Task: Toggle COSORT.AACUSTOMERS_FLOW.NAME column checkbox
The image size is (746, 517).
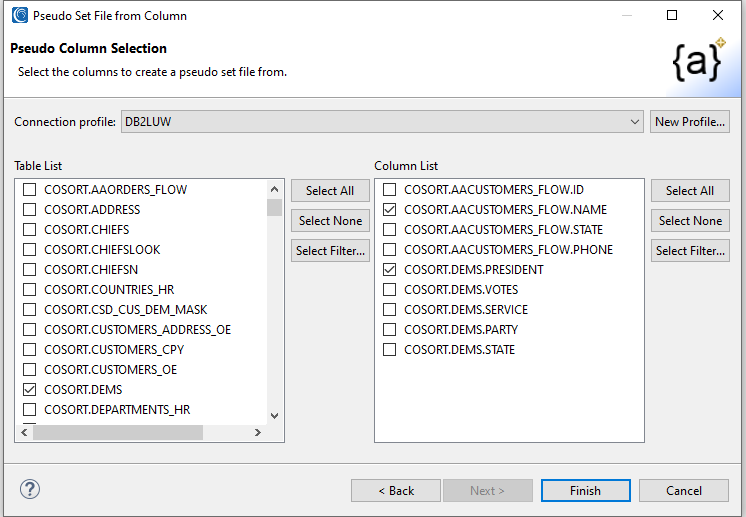Action: click(x=390, y=210)
